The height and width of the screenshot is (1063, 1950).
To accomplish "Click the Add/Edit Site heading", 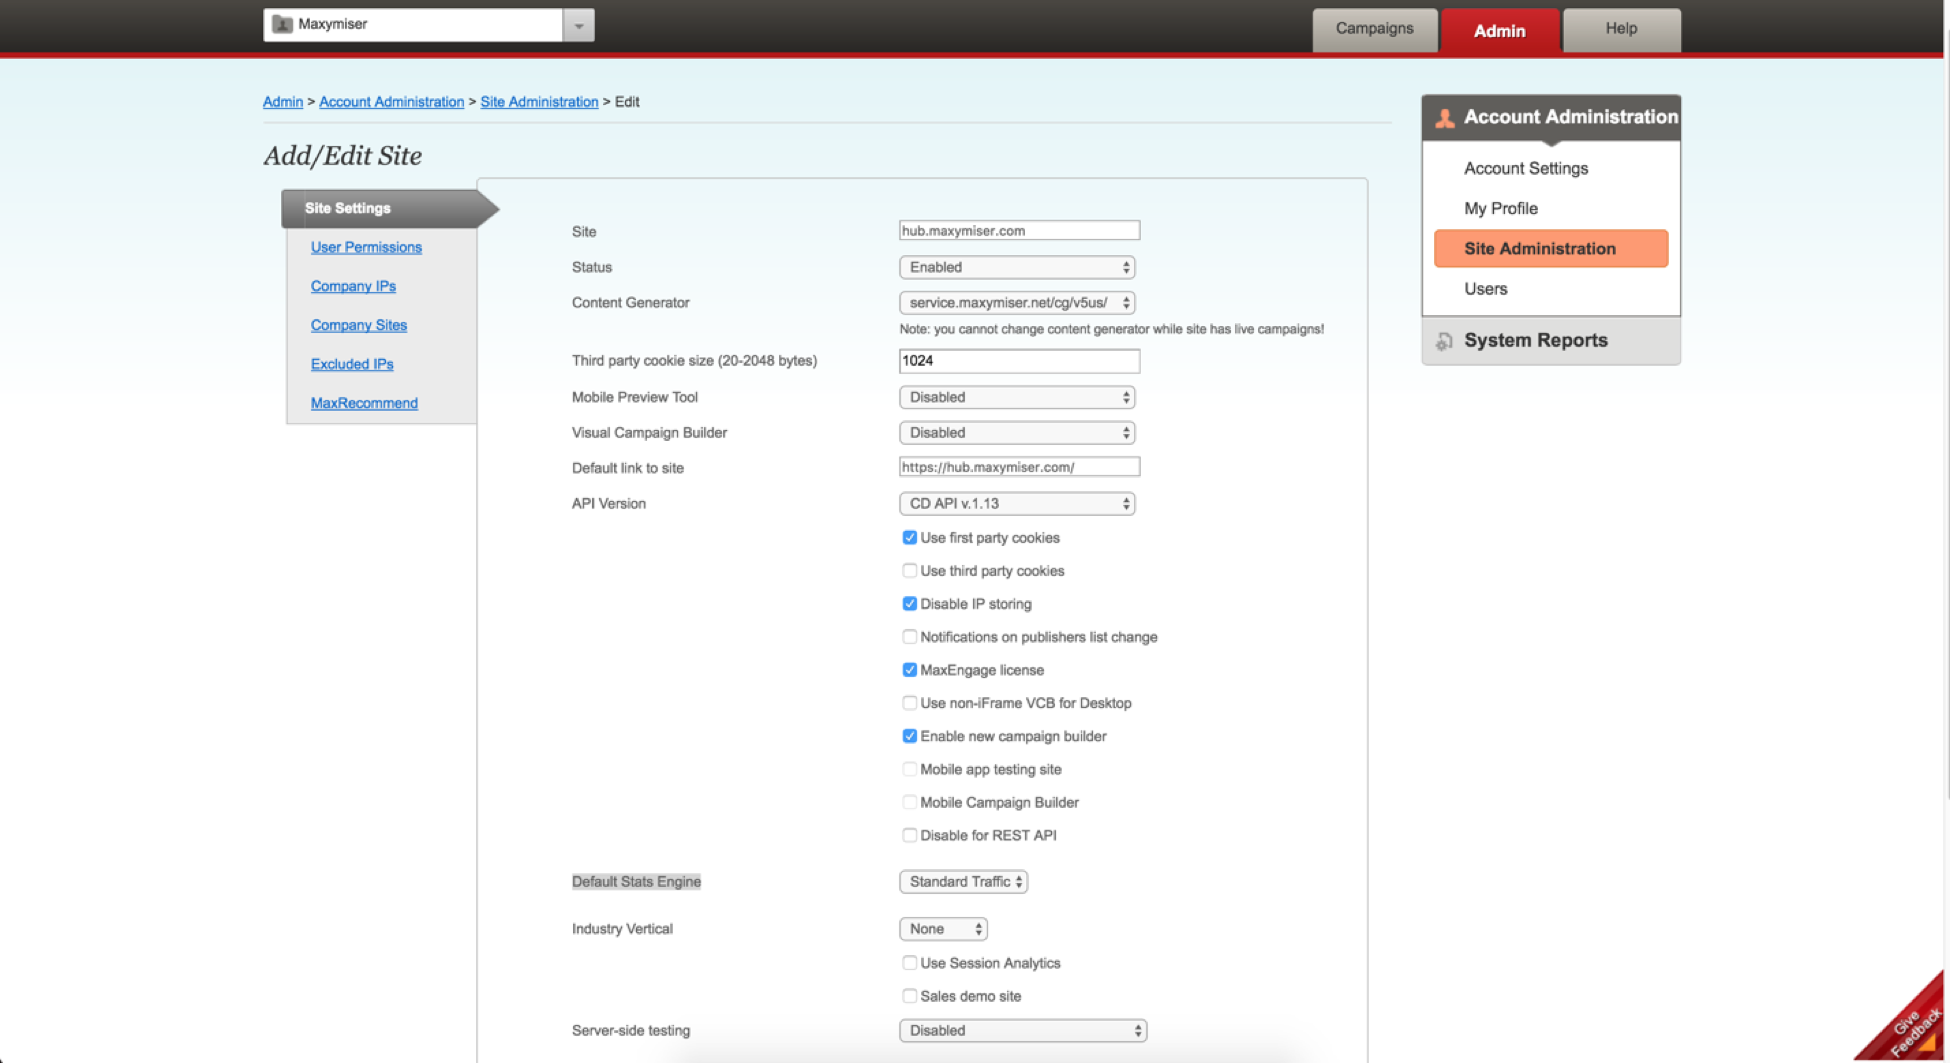I will tap(342, 156).
